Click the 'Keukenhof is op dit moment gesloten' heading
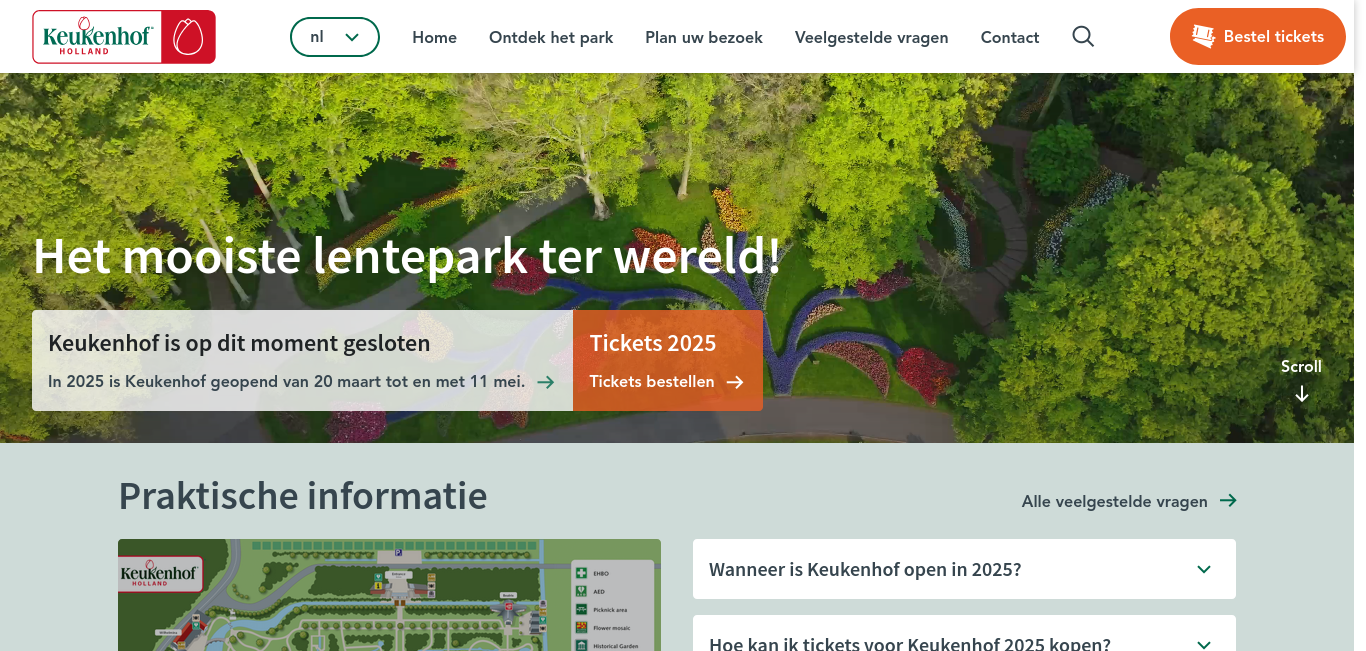 pos(239,343)
